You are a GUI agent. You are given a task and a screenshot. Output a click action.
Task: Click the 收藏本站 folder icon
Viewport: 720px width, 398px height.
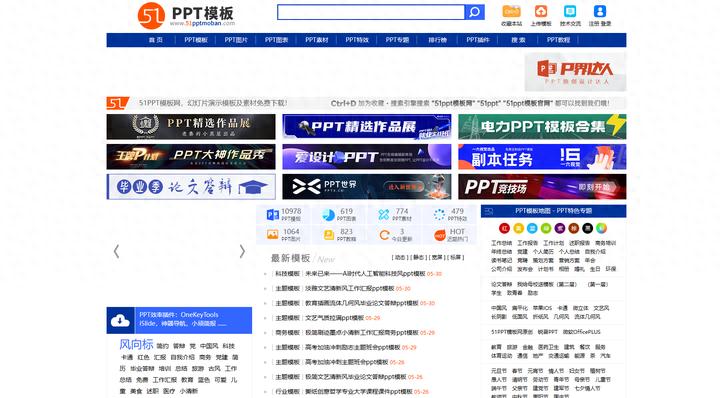(511, 11)
